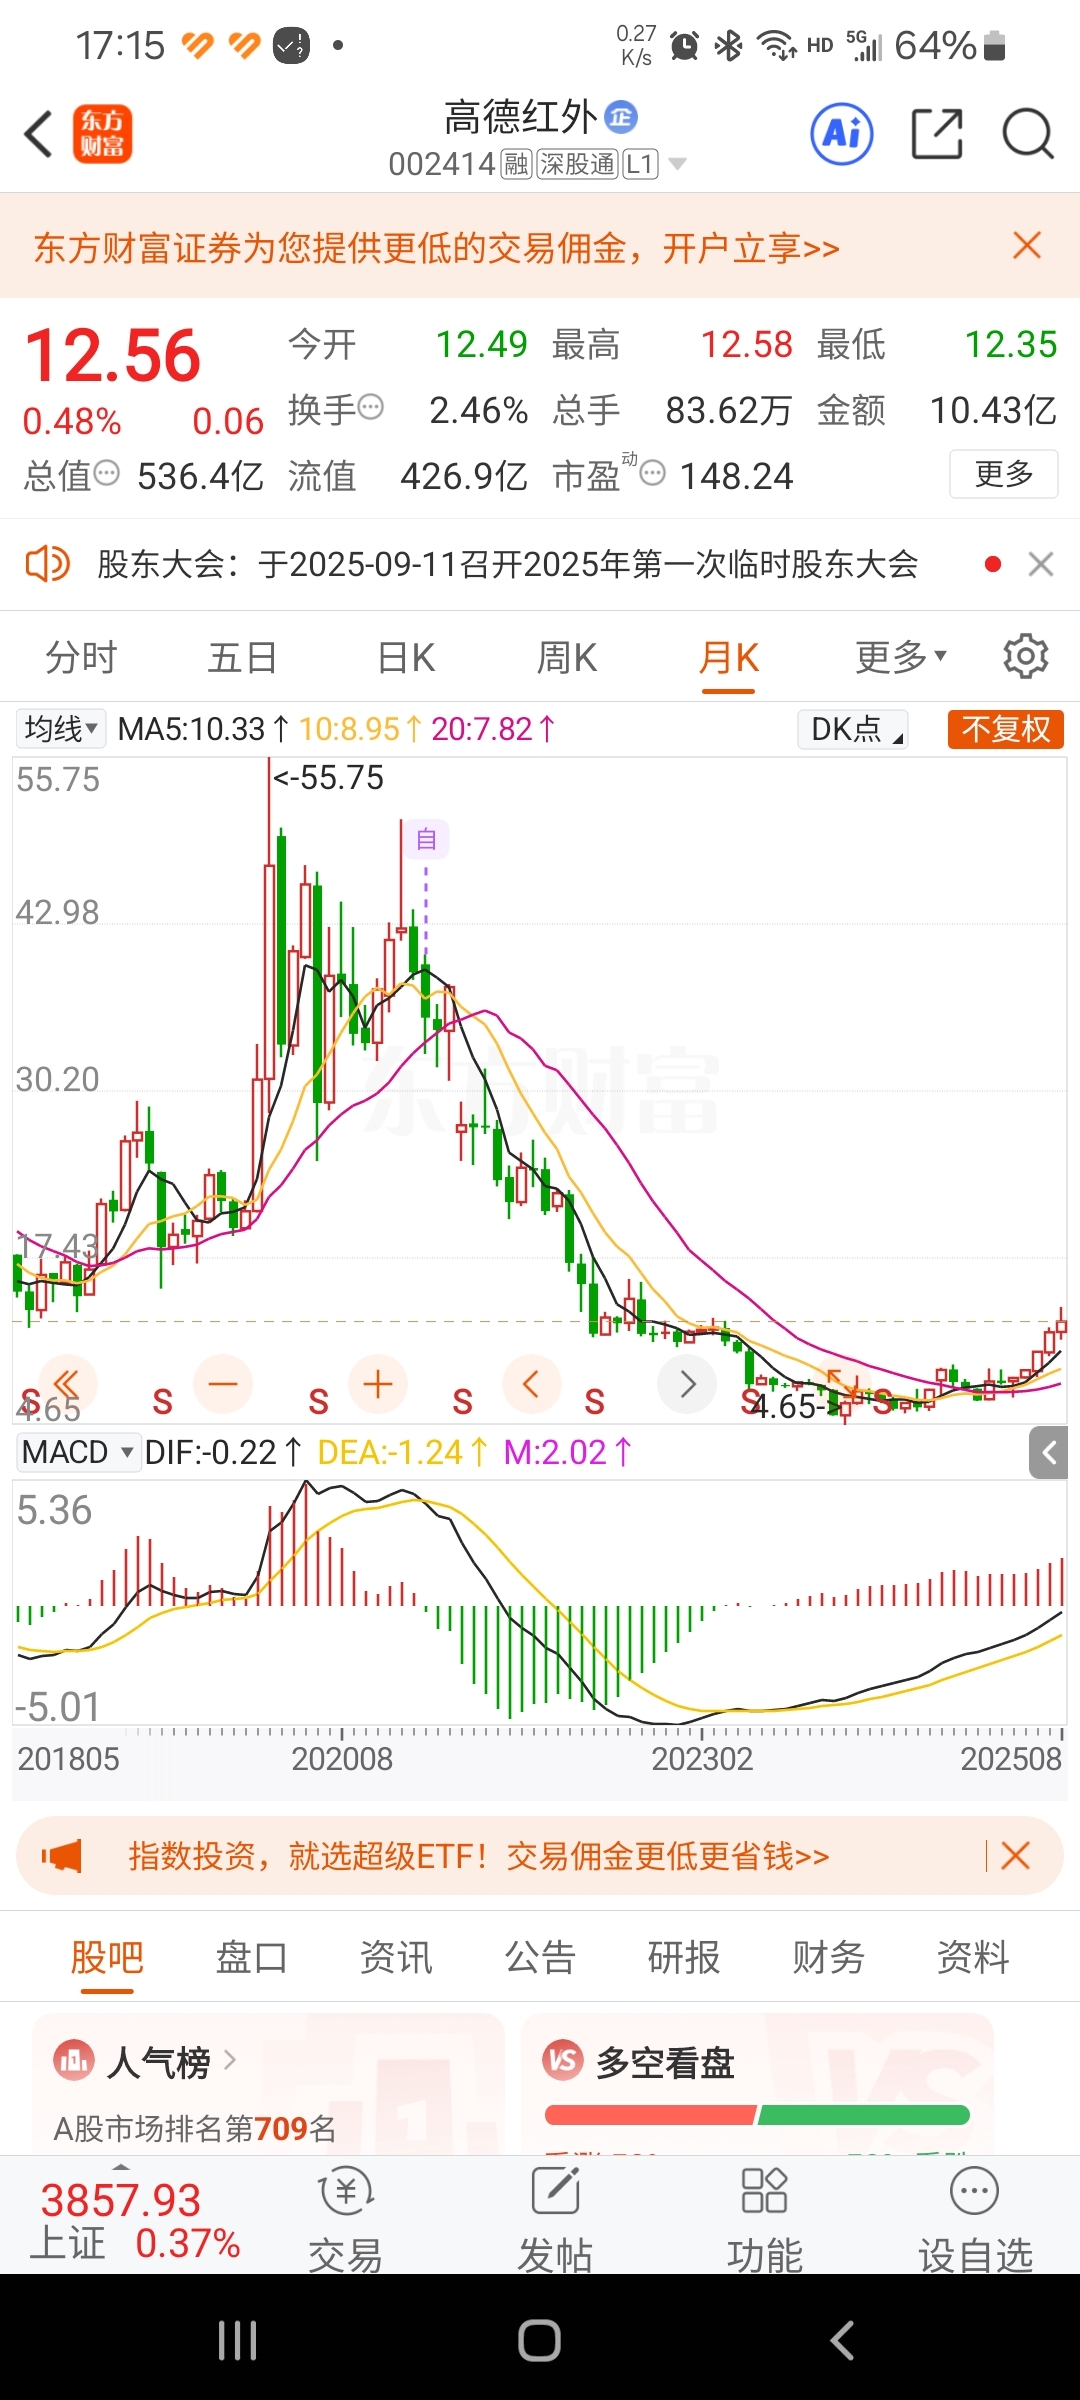
Task: Tap the blue 企 badge beside 高德红外
Action: [x=621, y=117]
